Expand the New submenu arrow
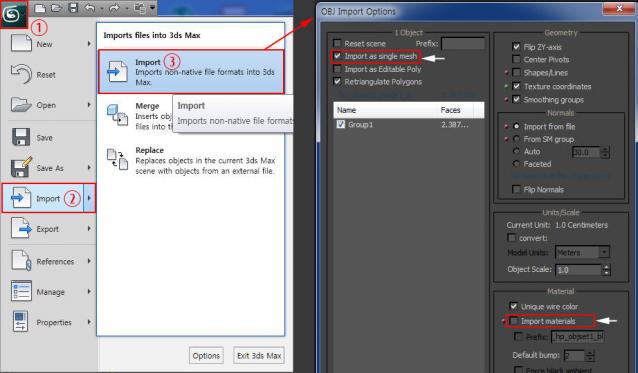Screen dimensions: 638x373 [89, 44]
